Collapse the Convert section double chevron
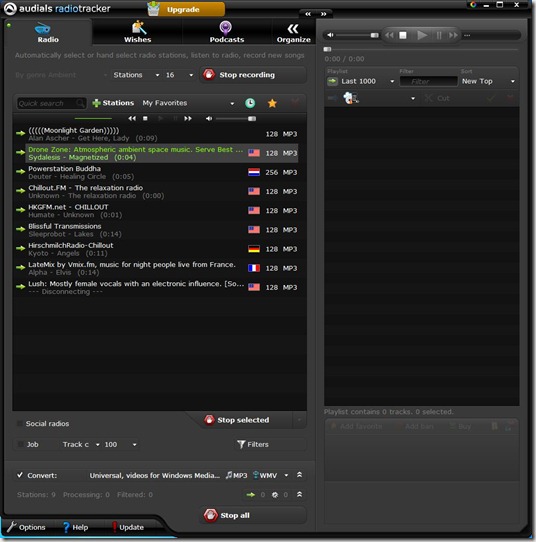Screen dimensions: 536x542 (299, 475)
